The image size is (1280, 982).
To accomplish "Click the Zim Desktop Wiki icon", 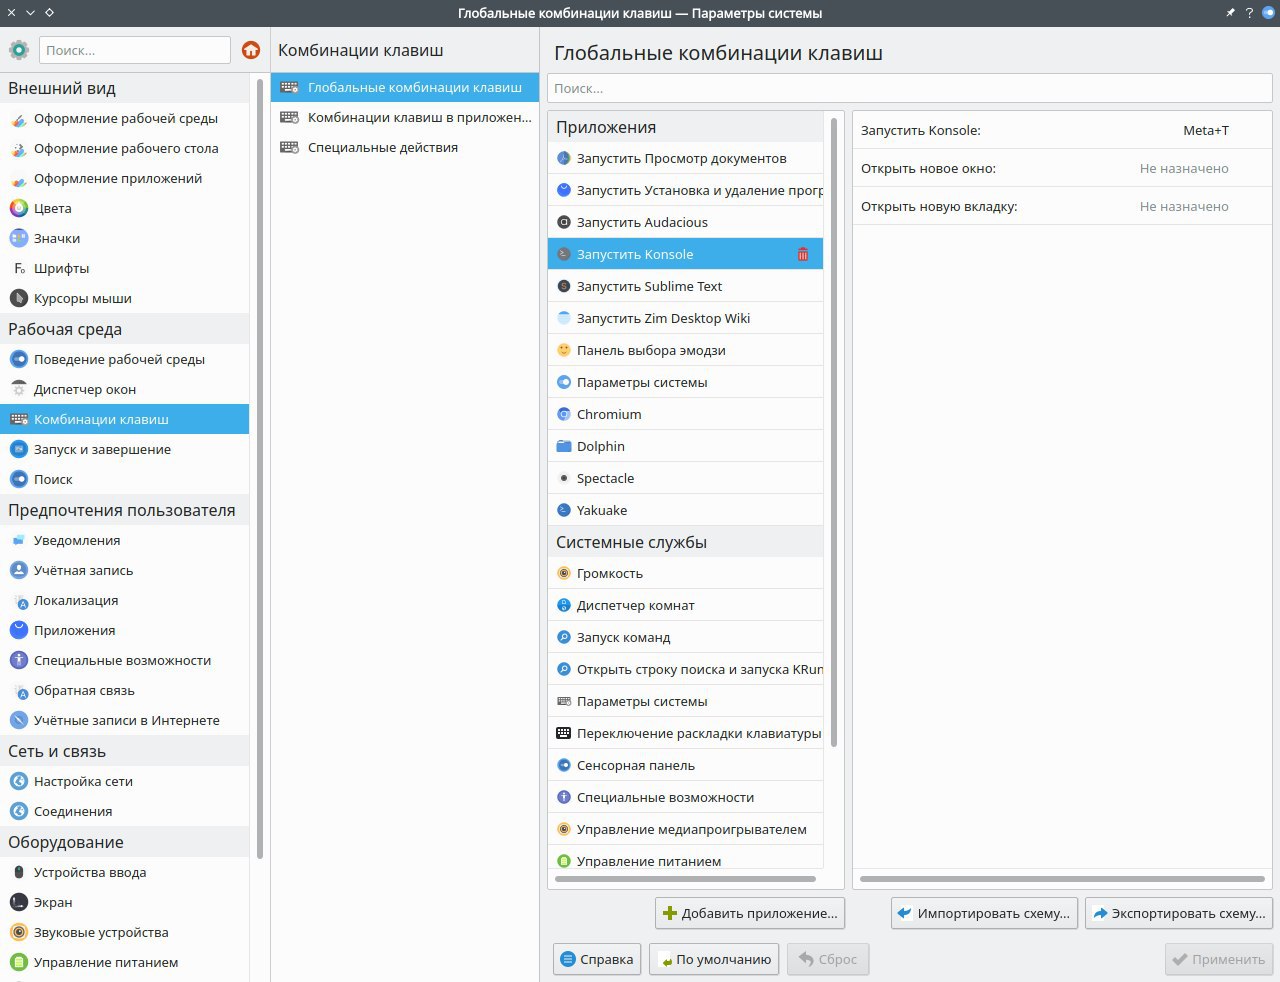I will tap(564, 318).
